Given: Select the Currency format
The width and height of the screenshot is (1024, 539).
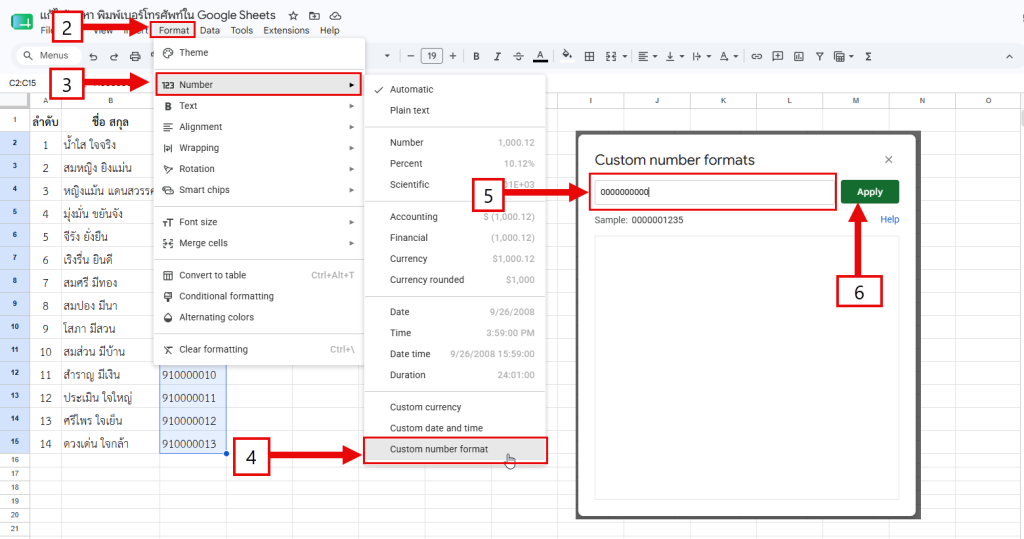Looking at the screenshot, I should pyautogui.click(x=455, y=259).
